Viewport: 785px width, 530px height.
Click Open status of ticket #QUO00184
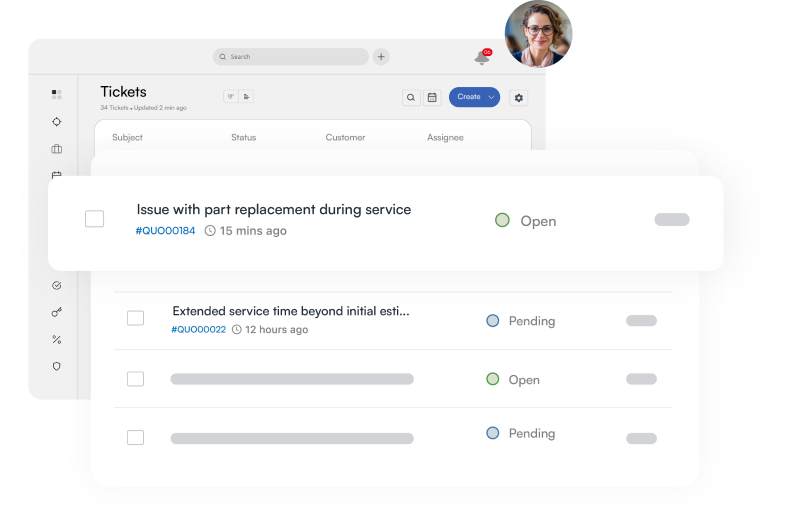526,221
